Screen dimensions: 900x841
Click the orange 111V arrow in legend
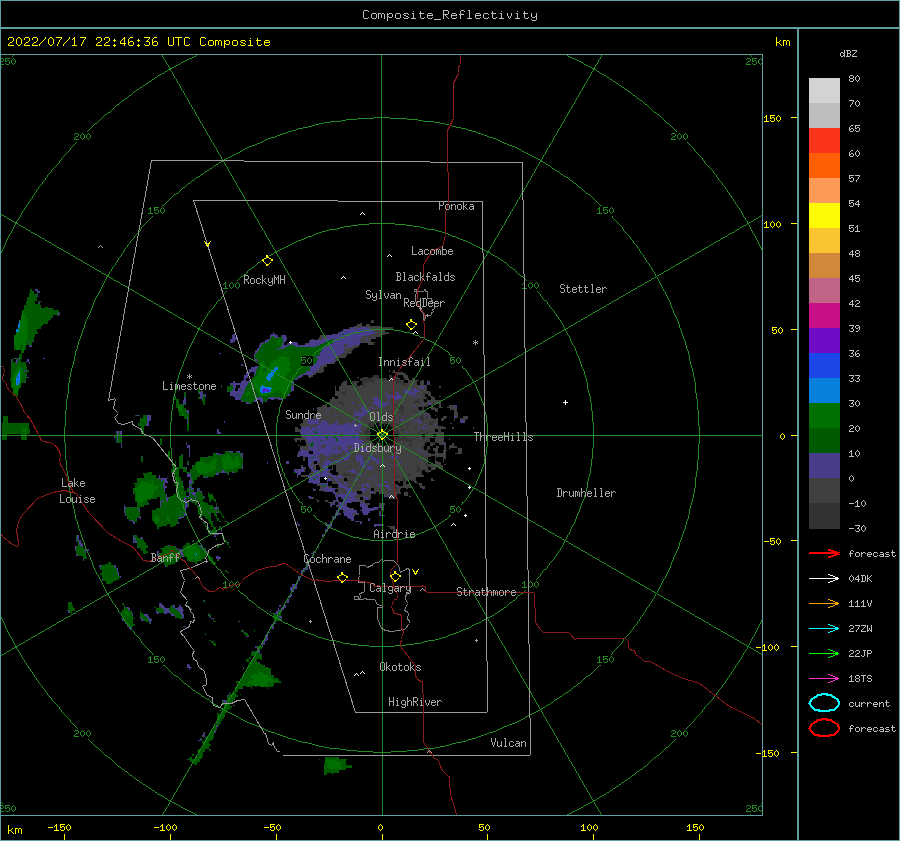coord(824,603)
